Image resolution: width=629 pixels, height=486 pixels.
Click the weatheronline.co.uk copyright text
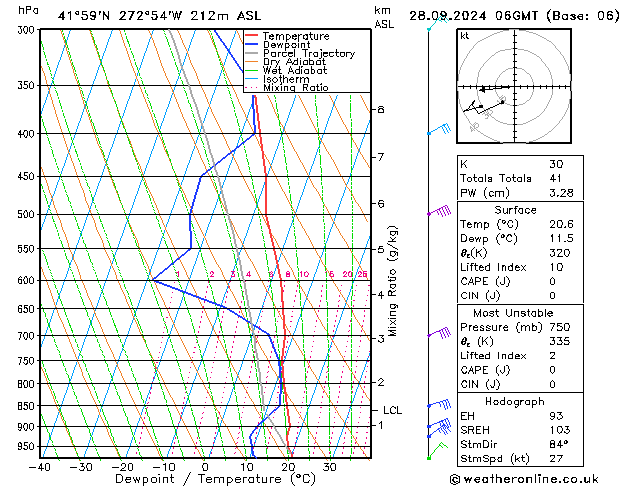[524, 479]
